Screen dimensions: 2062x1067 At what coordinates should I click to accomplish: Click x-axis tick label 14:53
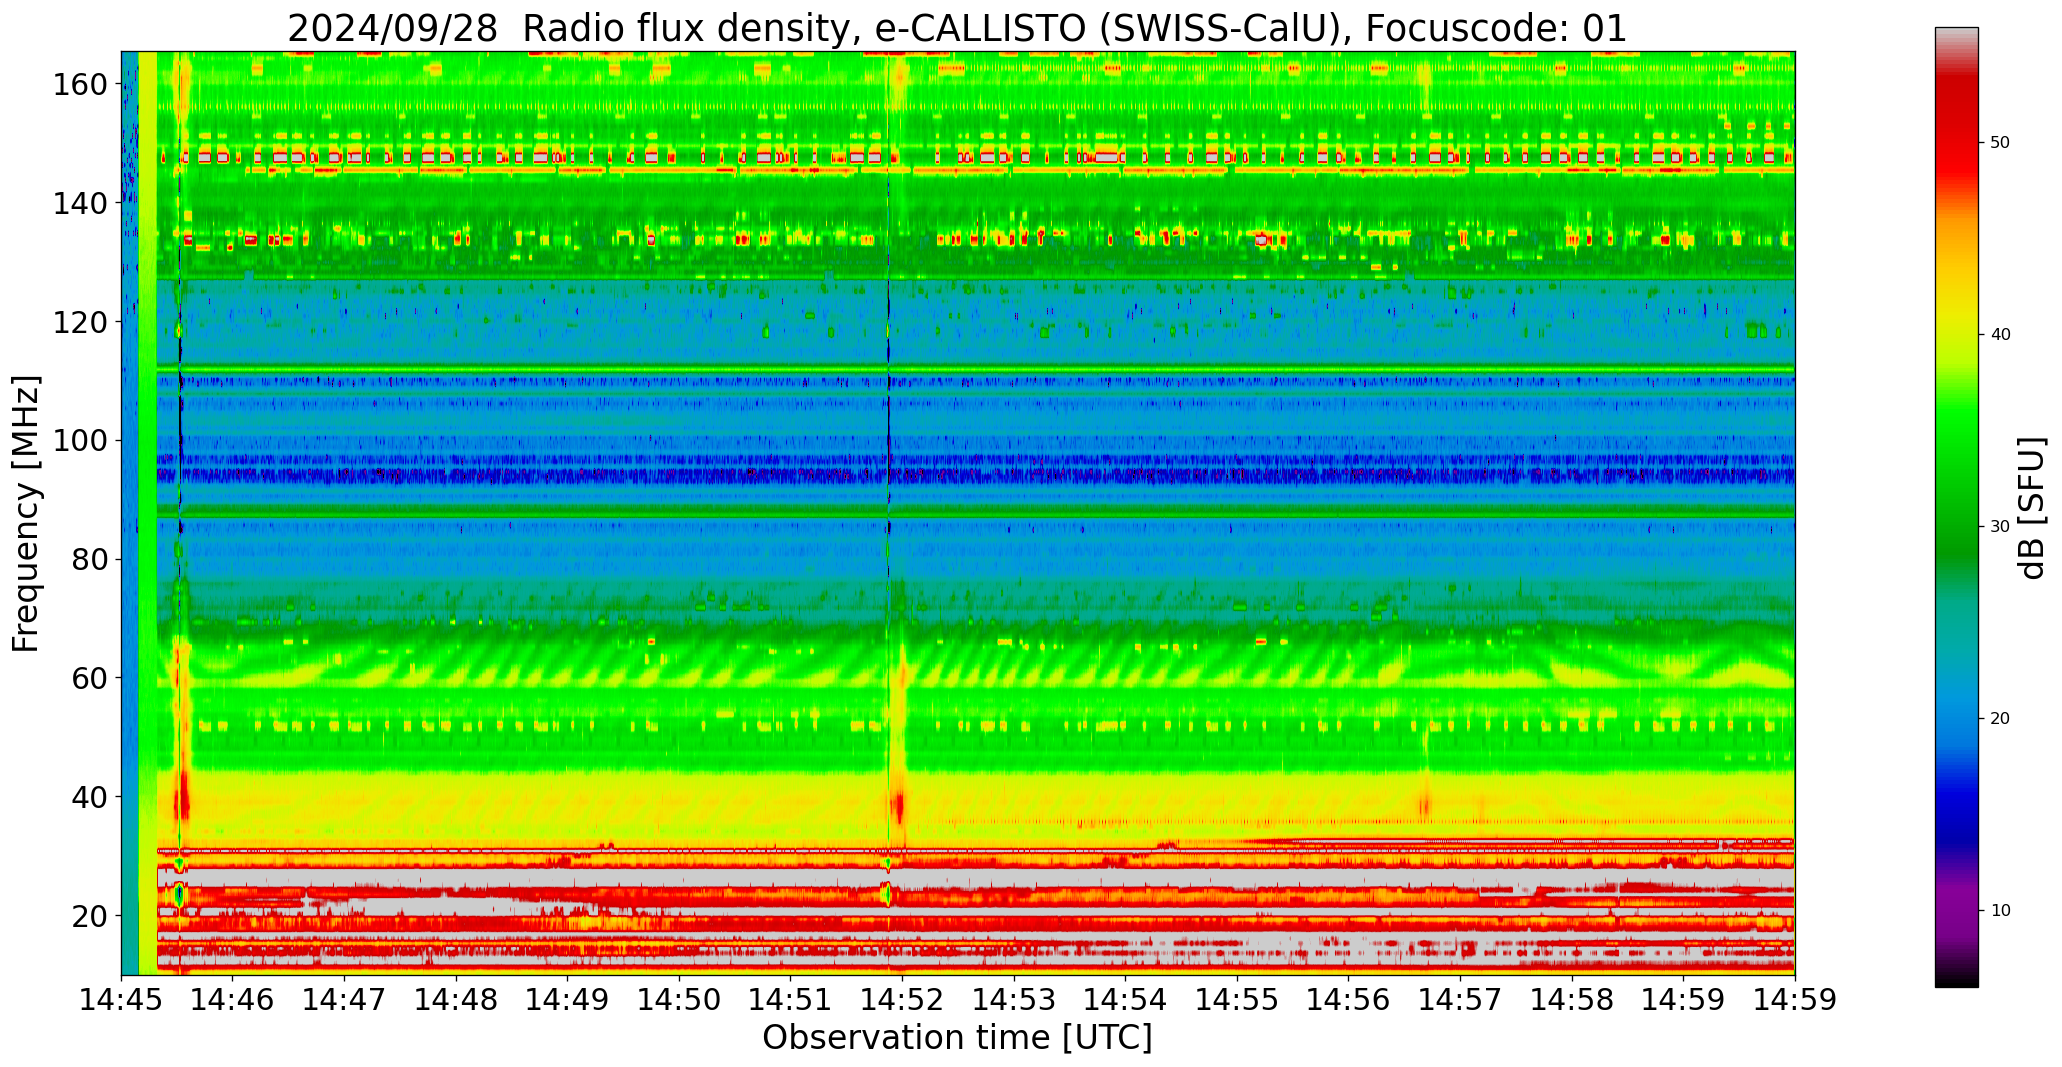1014,998
